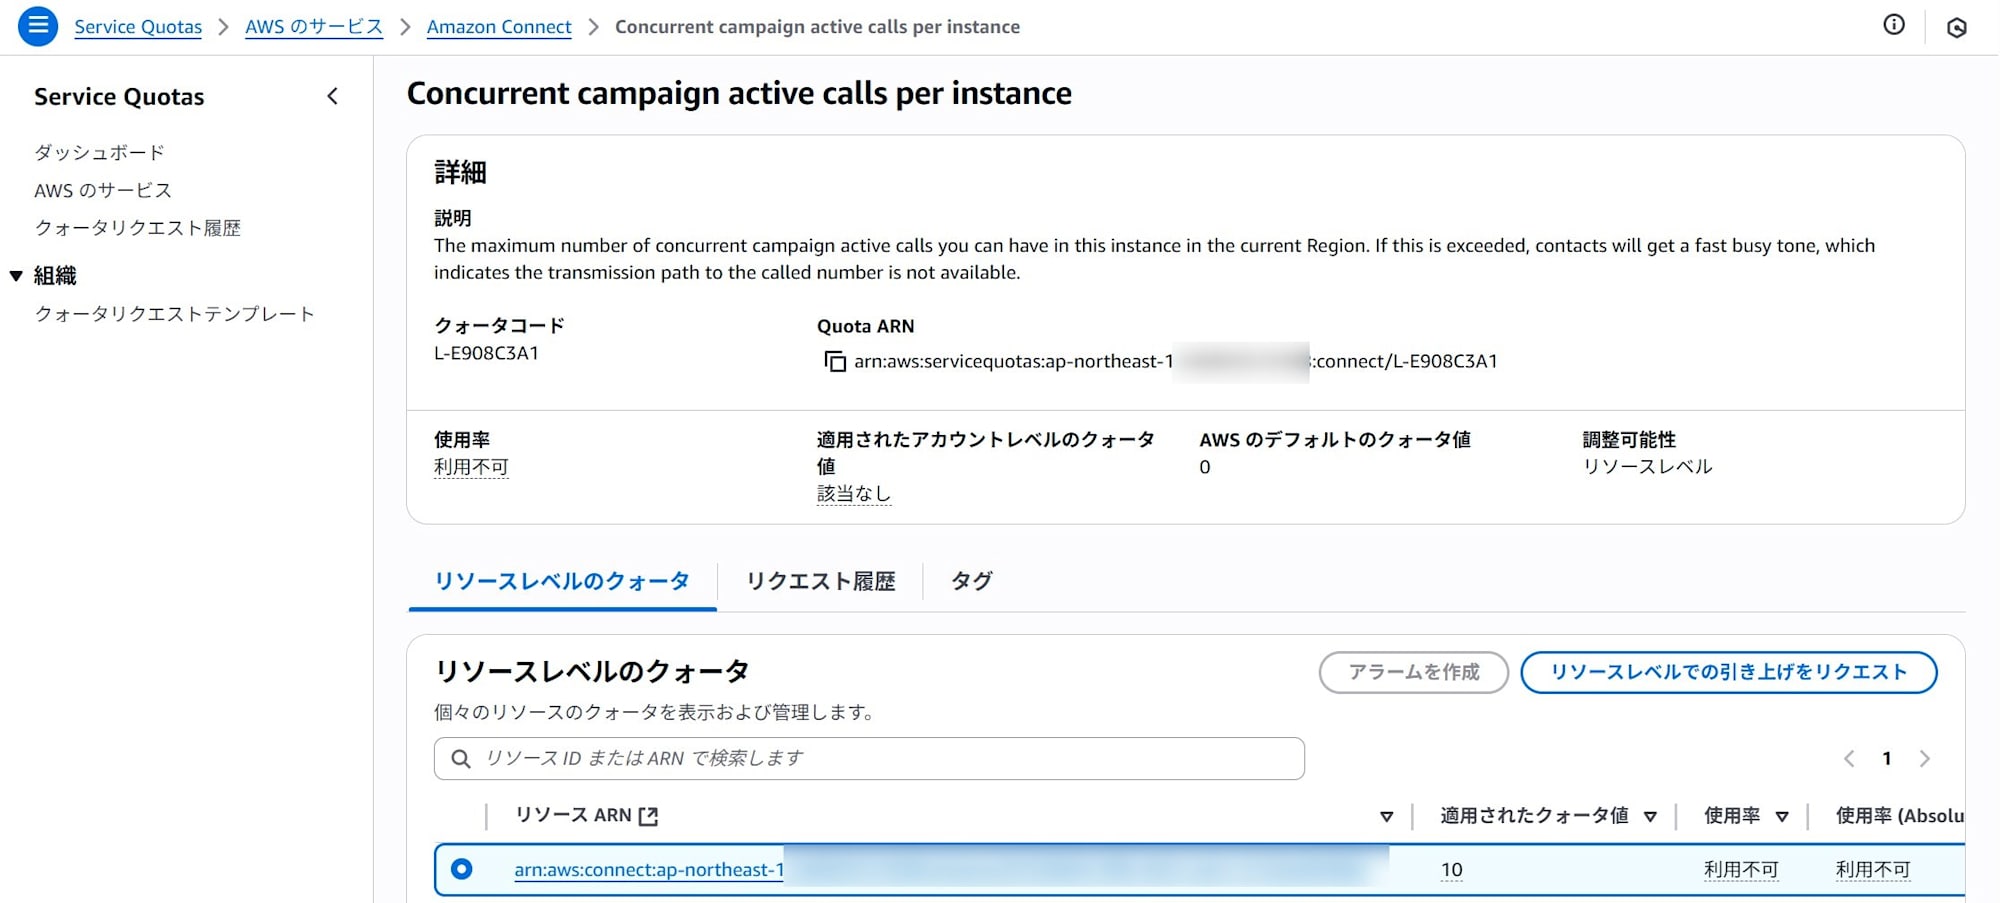Click 利用不可 in the row's 使用率 column
This screenshot has height=903, width=2000.
pos(1741,870)
